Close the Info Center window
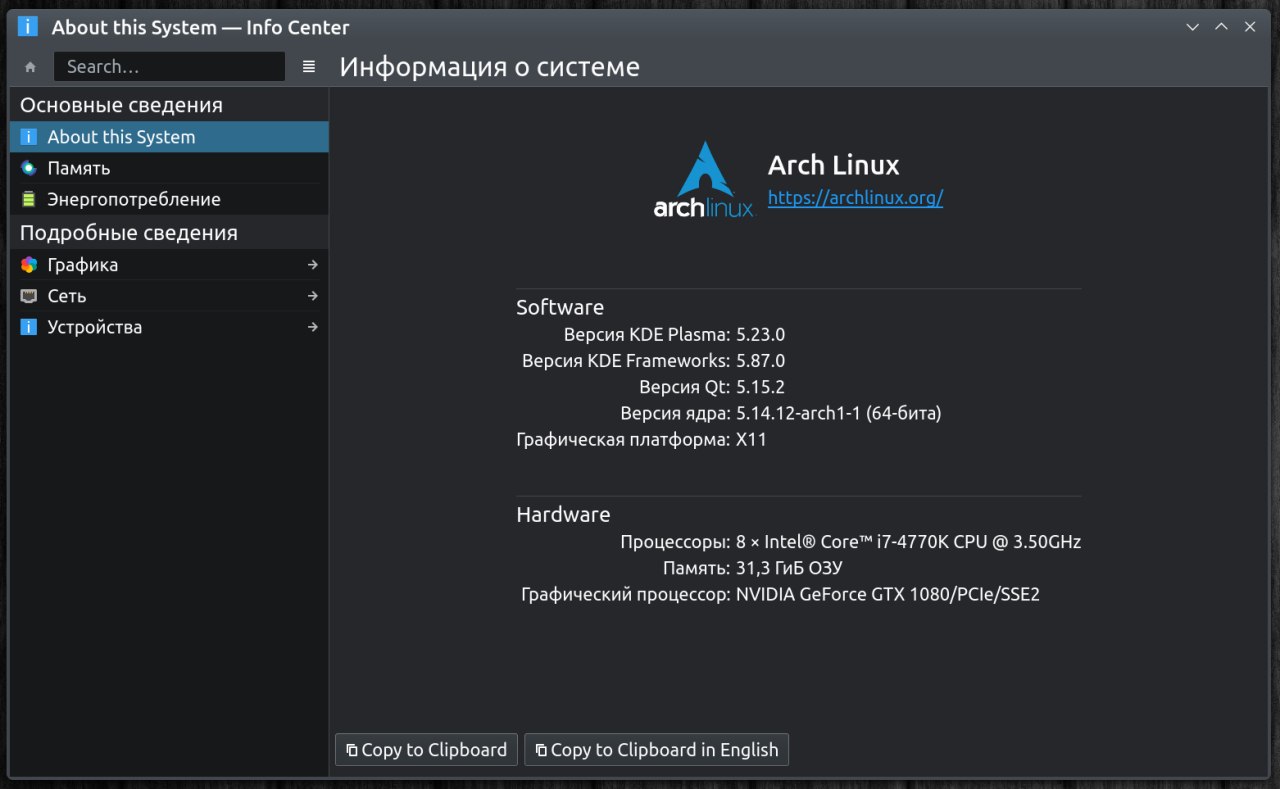Image resolution: width=1280 pixels, height=789 pixels. [x=1250, y=27]
